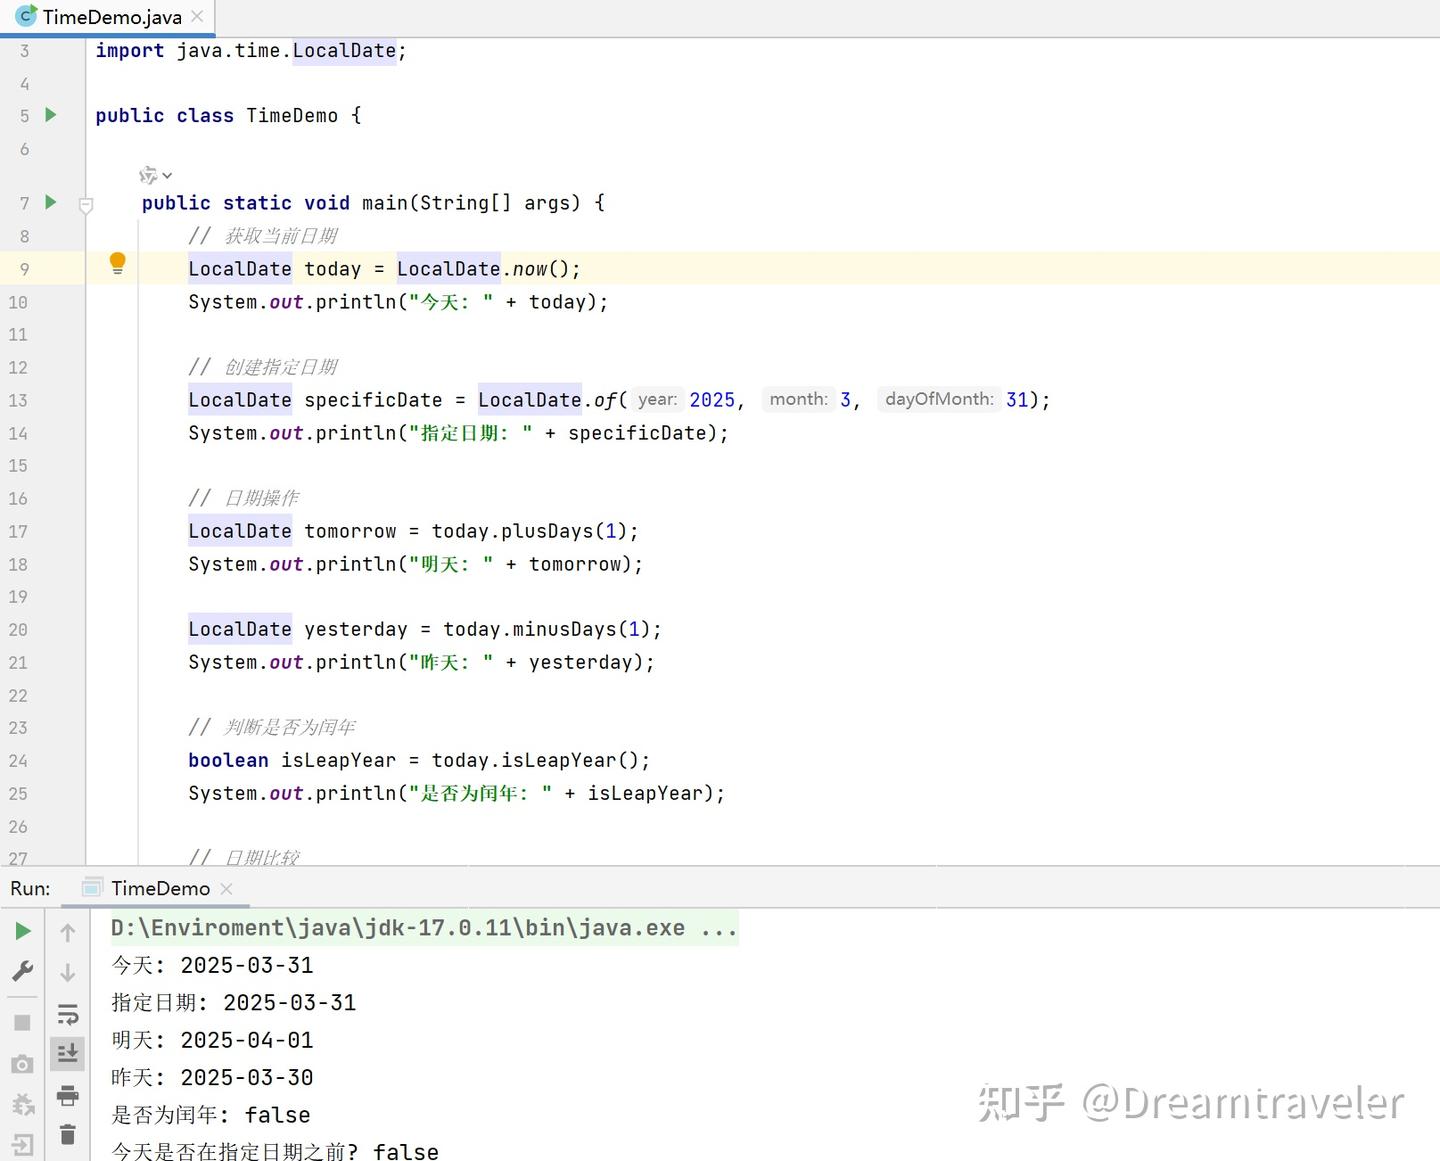The image size is (1440, 1161).
Task: Click line number 24 in the gutter
Action: 18,760
